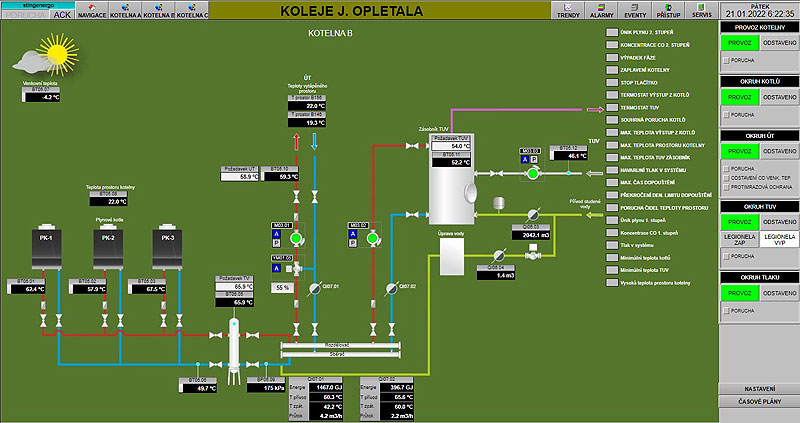The image size is (800, 423).
Task: Click pump M03.02 green status symbol
Action: (372, 238)
